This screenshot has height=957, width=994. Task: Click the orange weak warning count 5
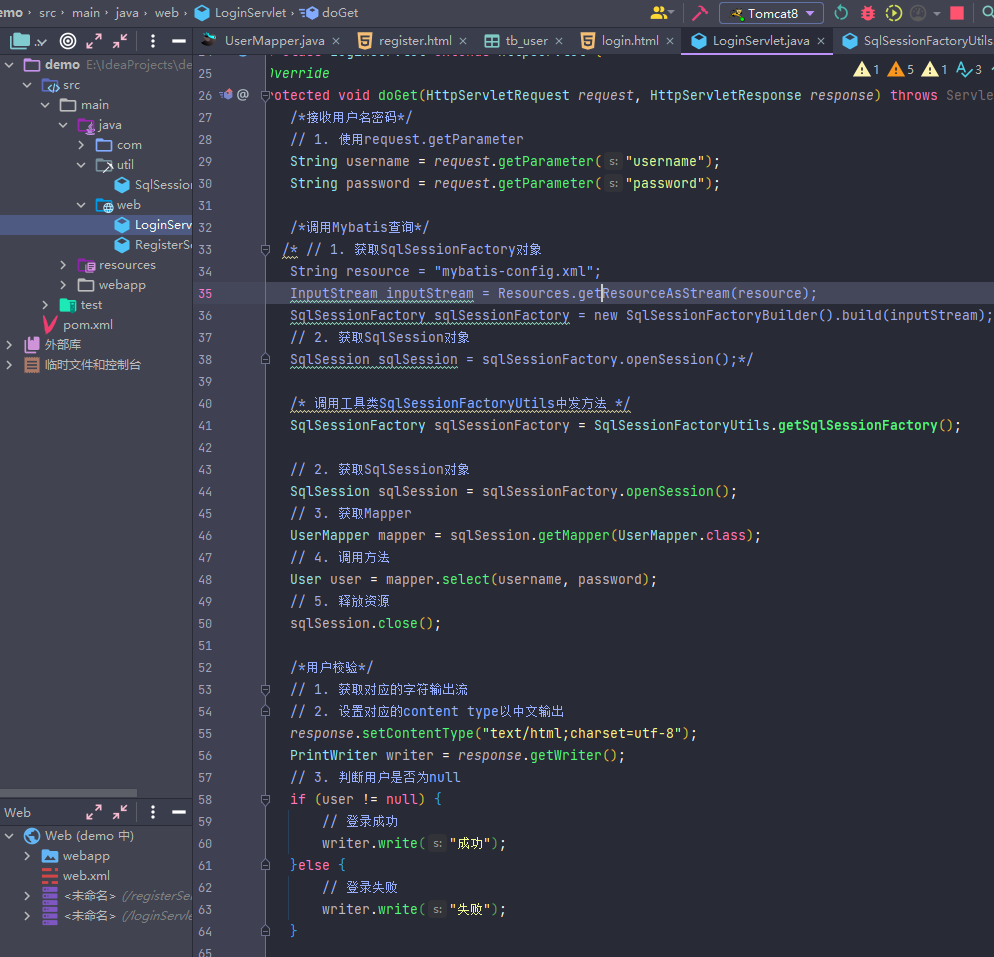coord(901,70)
